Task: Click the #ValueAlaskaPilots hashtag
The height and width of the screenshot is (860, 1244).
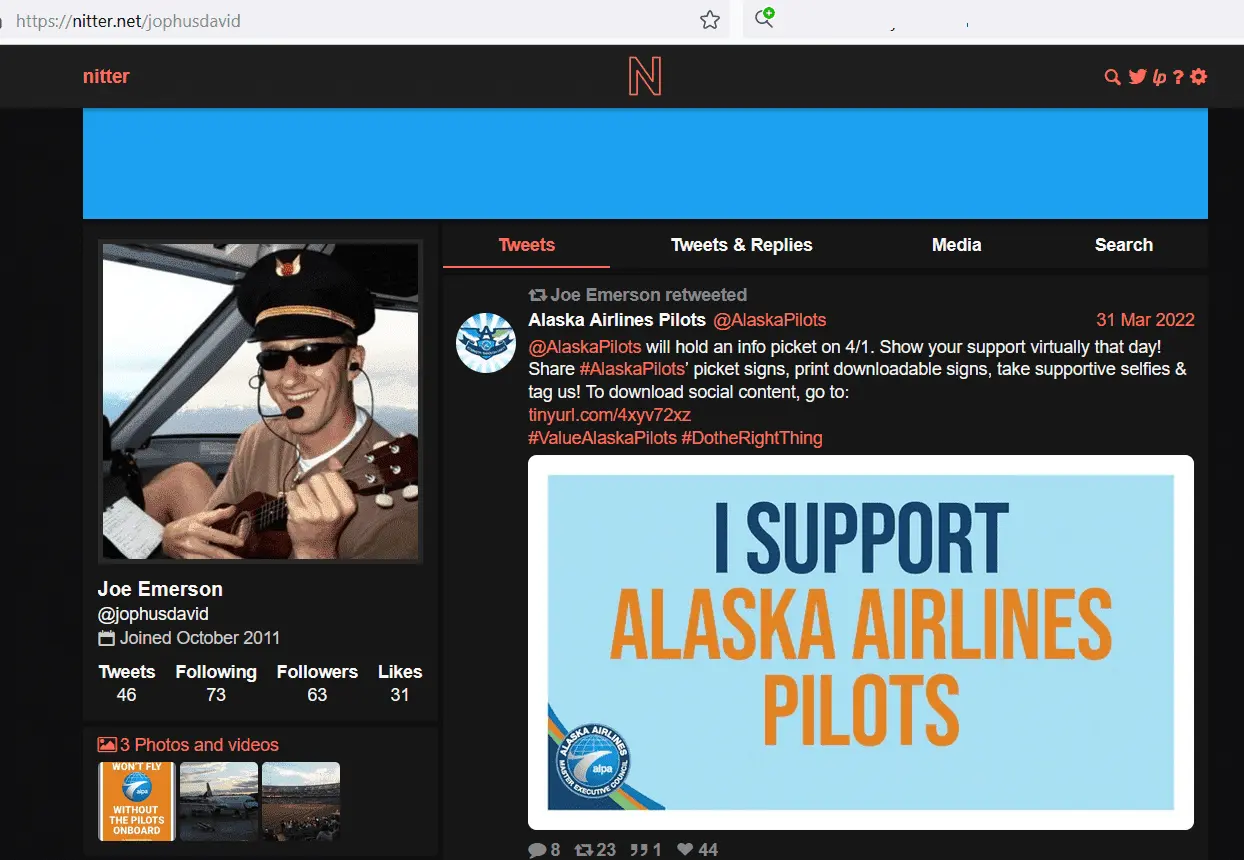Action: (x=602, y=438)
